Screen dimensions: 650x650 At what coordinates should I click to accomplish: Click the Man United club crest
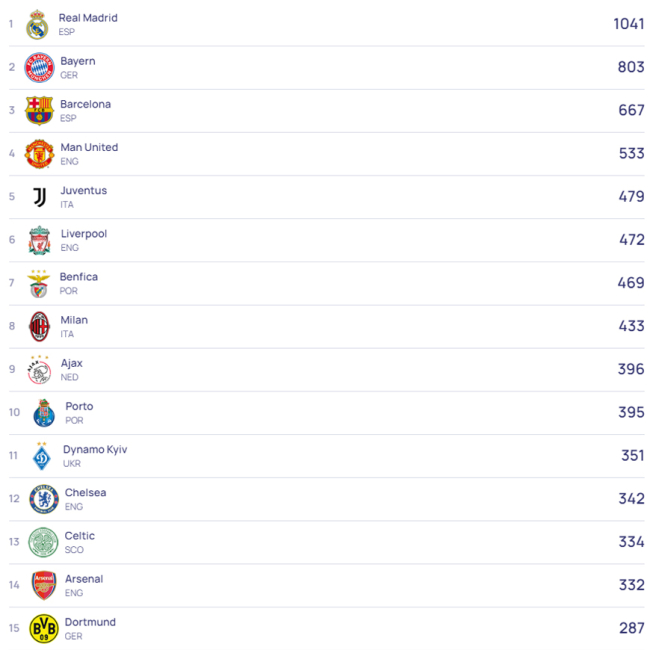coord(39,154)
